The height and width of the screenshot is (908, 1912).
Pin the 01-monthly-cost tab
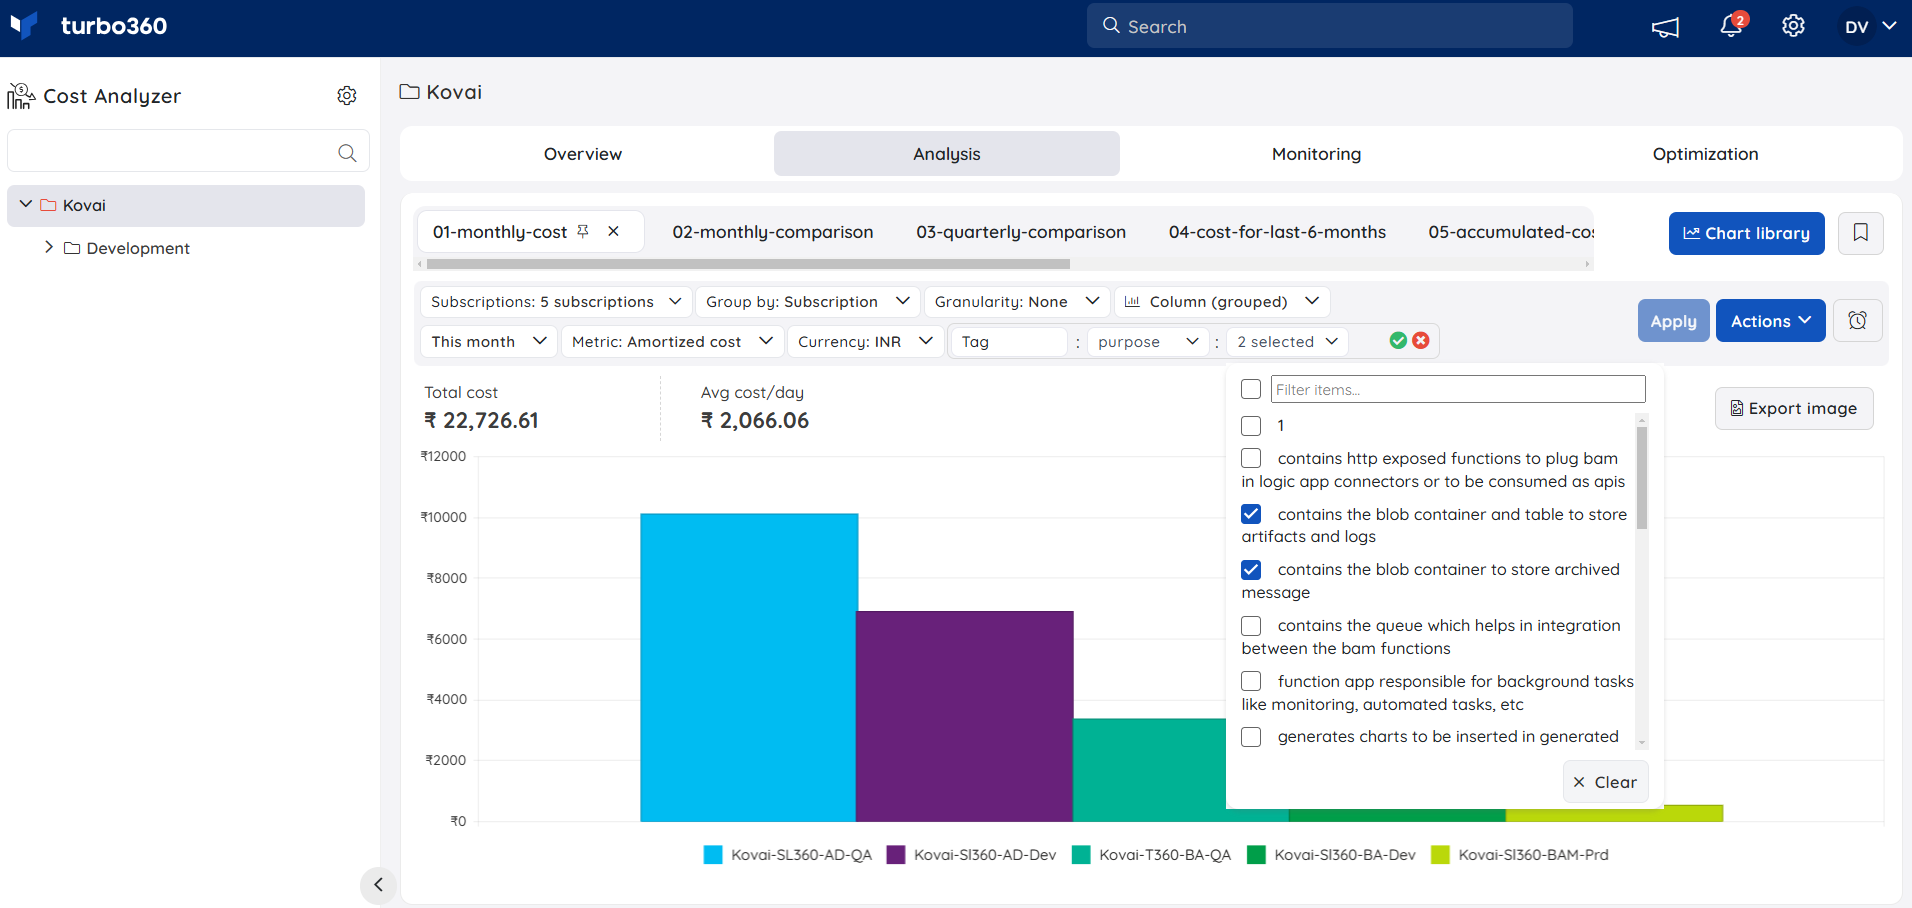pyautogui.click(x=583, y=231)
